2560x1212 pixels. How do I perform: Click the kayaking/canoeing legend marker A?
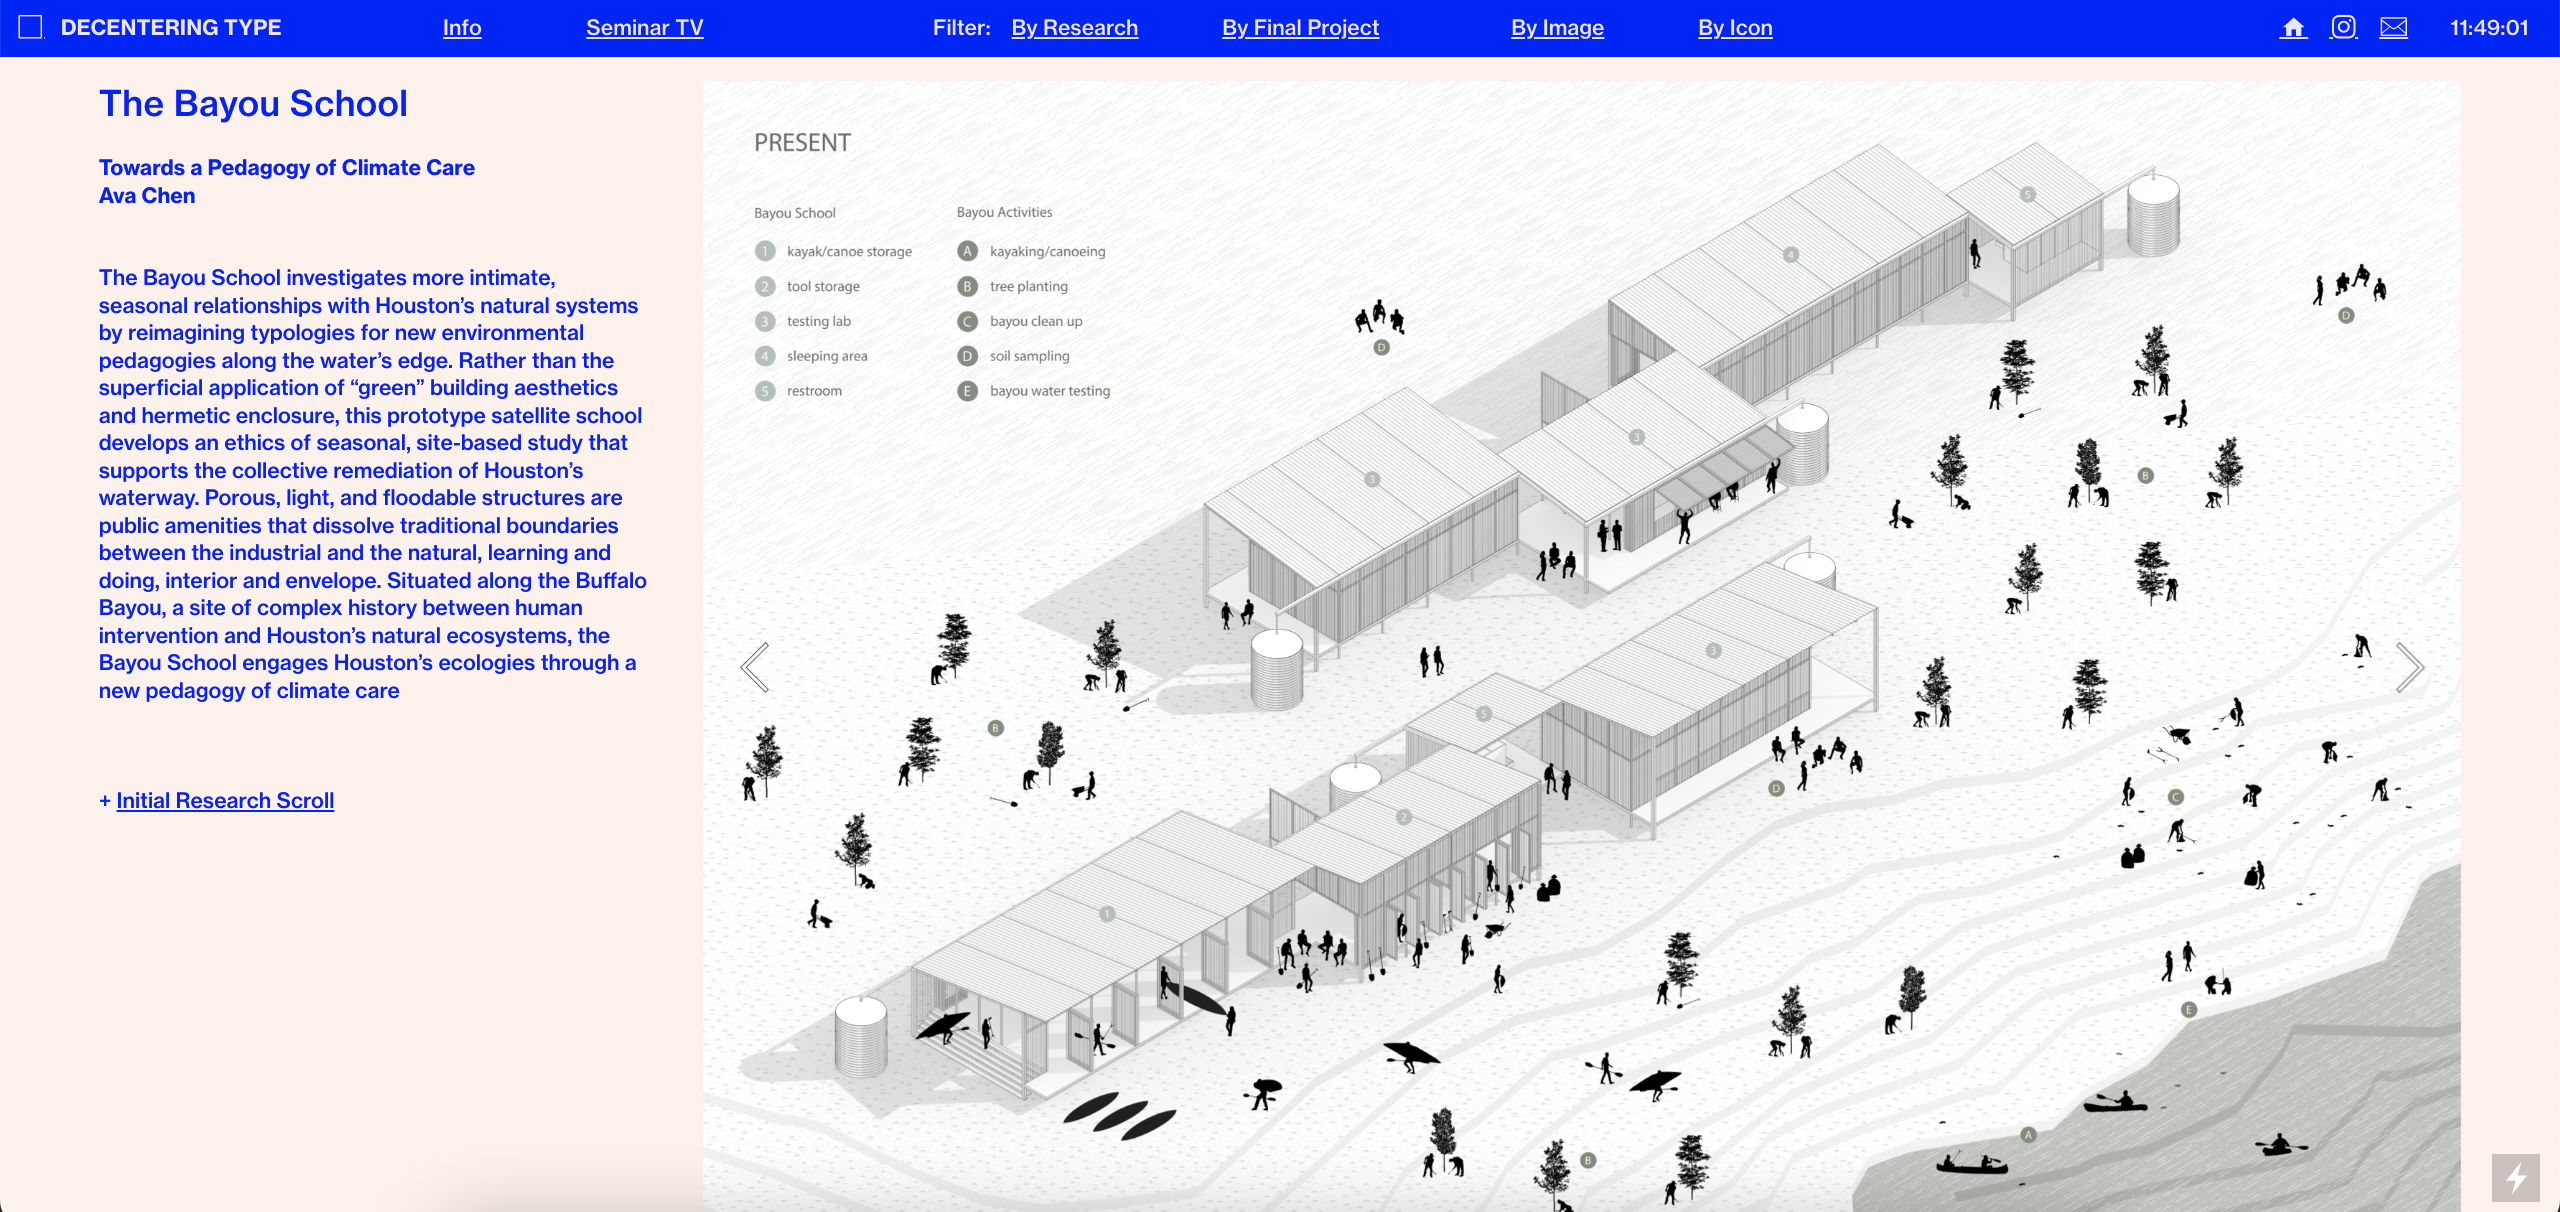point(967,251)
